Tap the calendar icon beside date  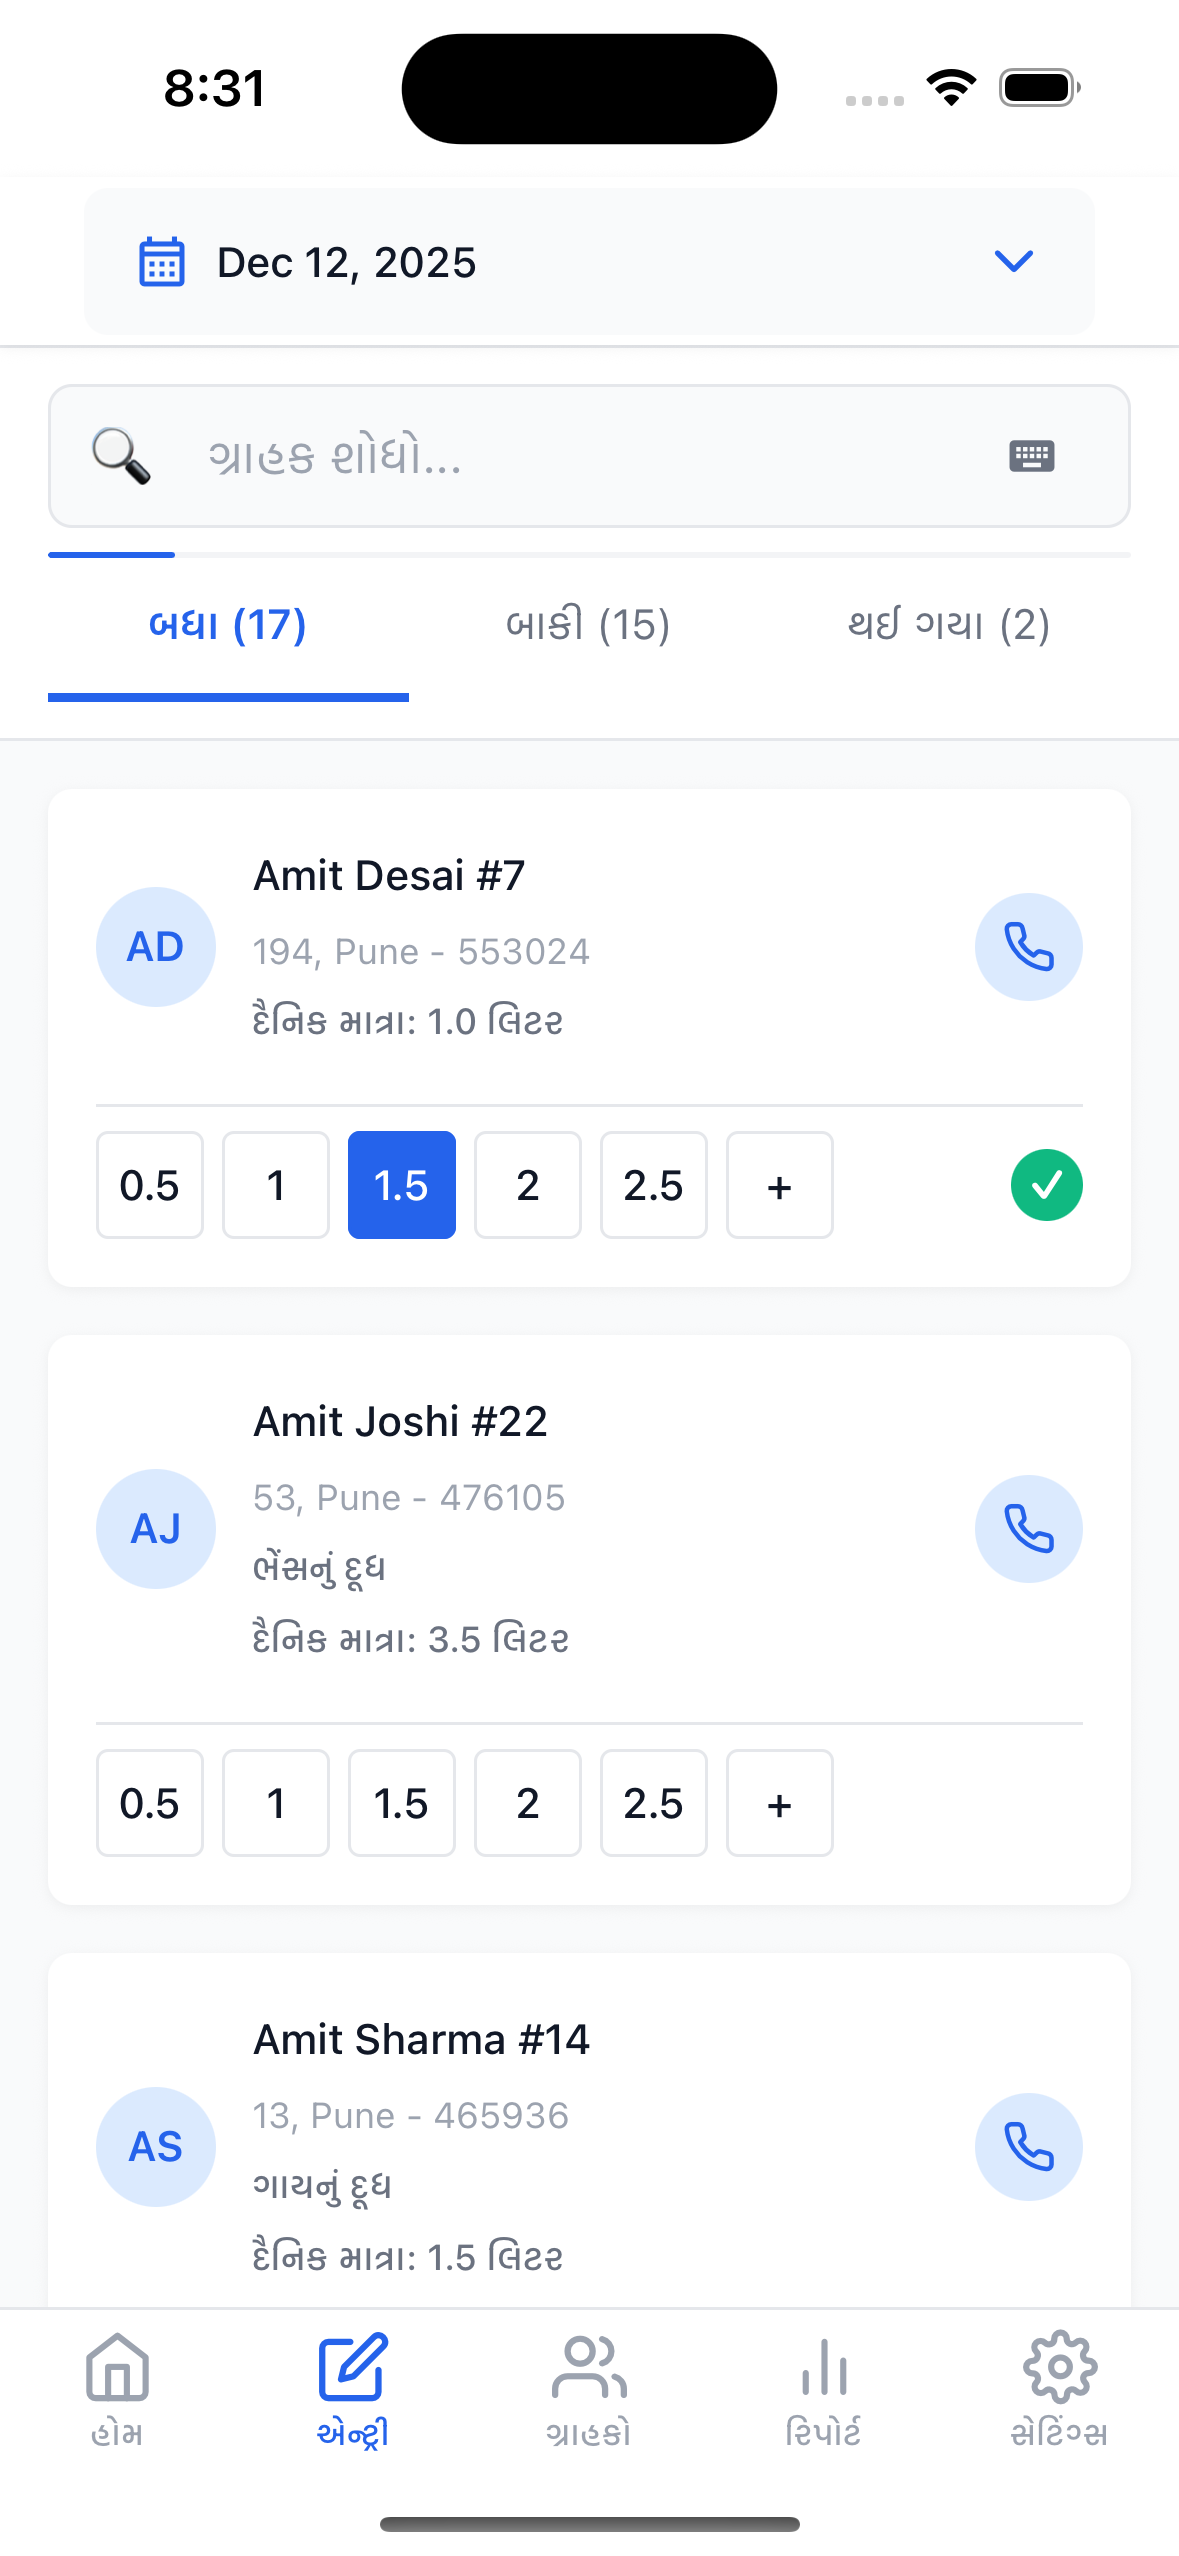pos(161,262)
